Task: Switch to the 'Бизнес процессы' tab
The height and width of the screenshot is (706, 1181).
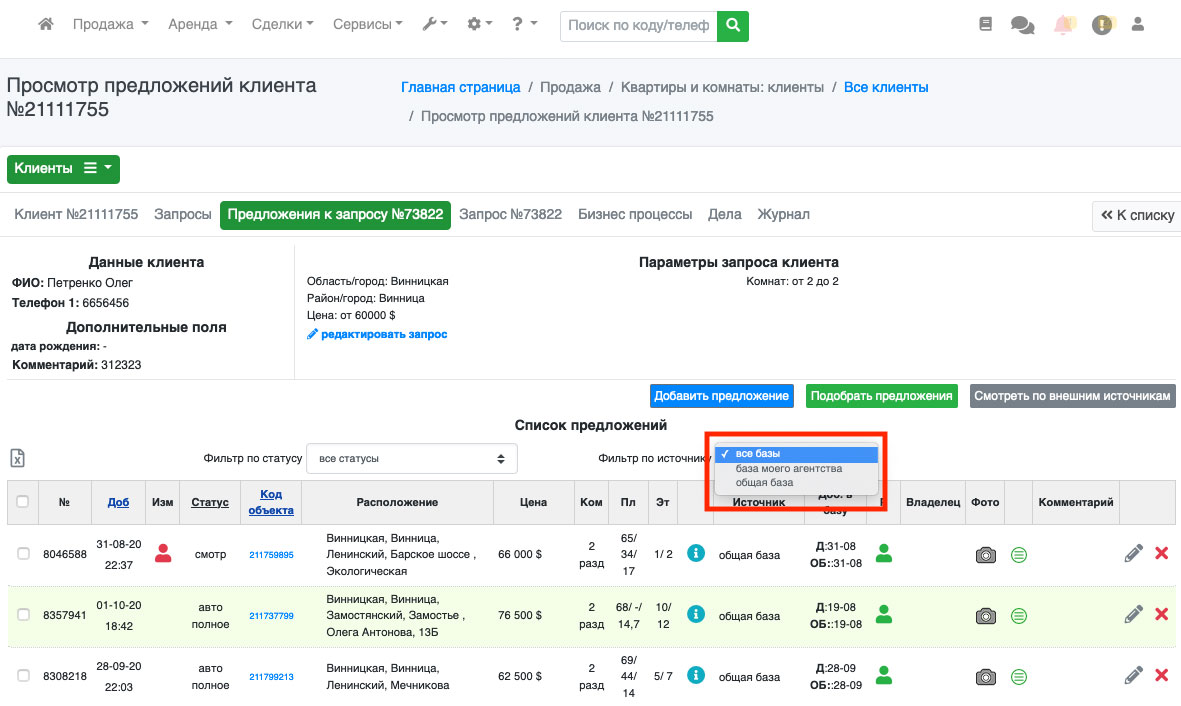Action: click(635, 214)
